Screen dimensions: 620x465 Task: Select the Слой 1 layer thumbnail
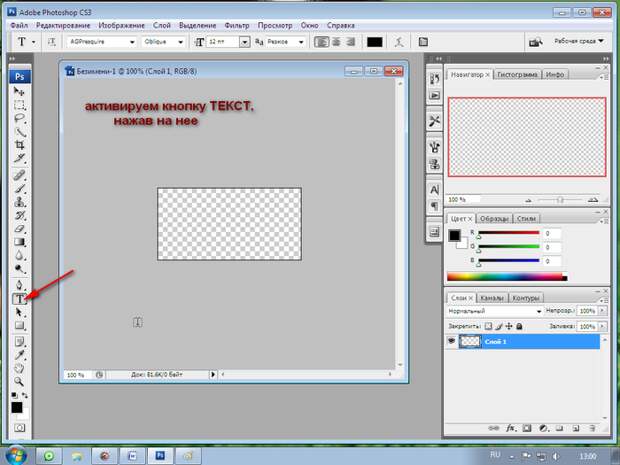pos(470,341)
